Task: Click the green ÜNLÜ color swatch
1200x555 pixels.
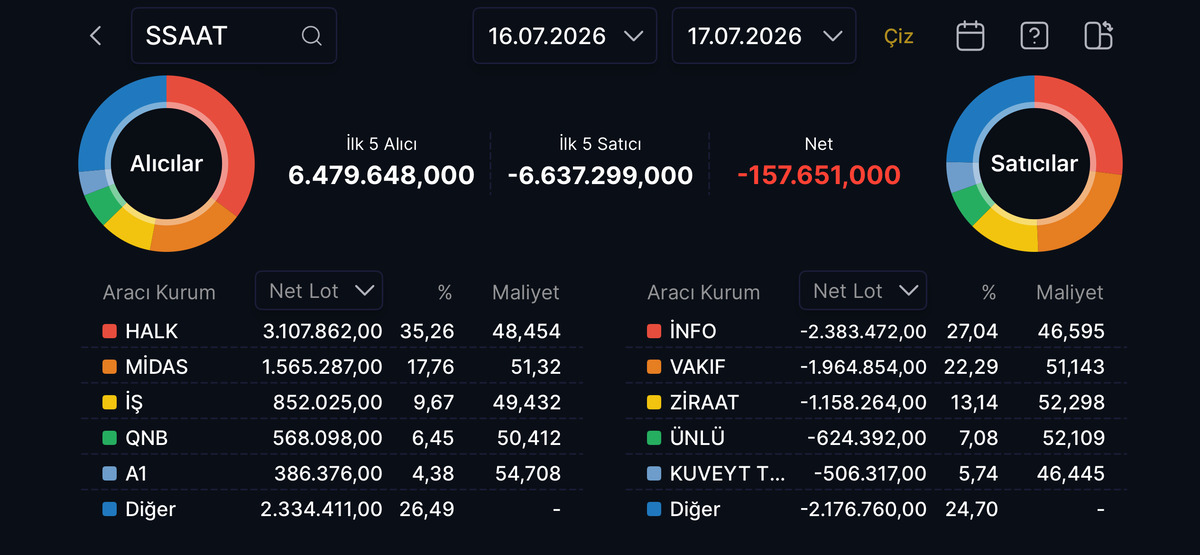Action: coord(654,438)
